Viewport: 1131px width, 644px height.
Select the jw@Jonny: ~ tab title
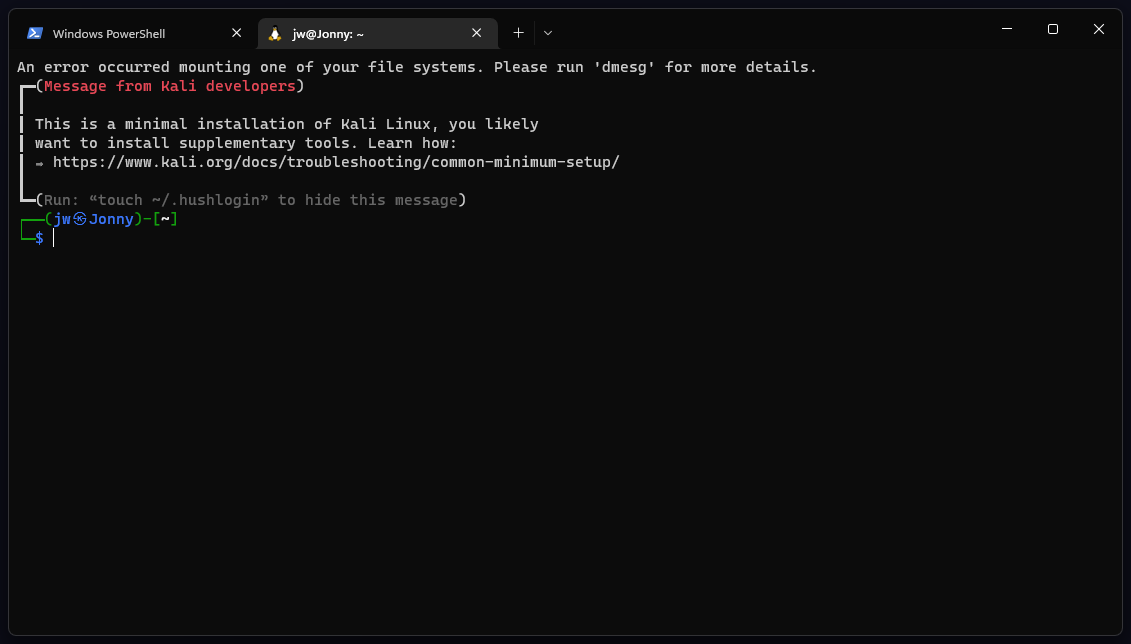(x=328, y=34)
